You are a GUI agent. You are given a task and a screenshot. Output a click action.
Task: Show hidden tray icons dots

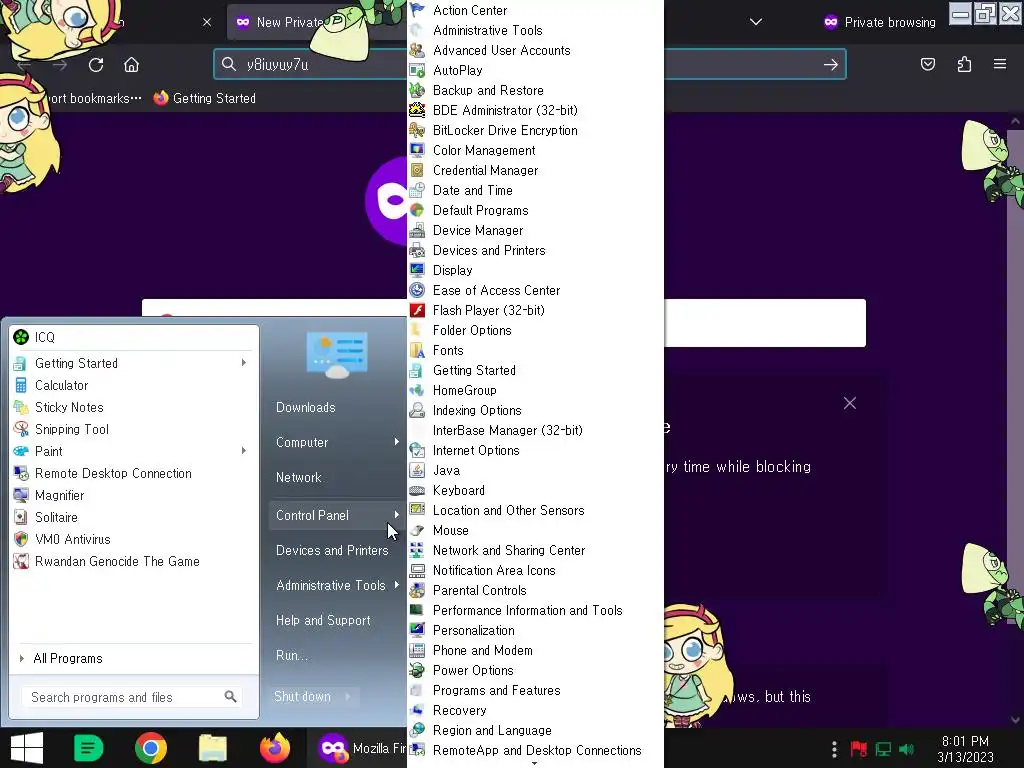[834, 749]
